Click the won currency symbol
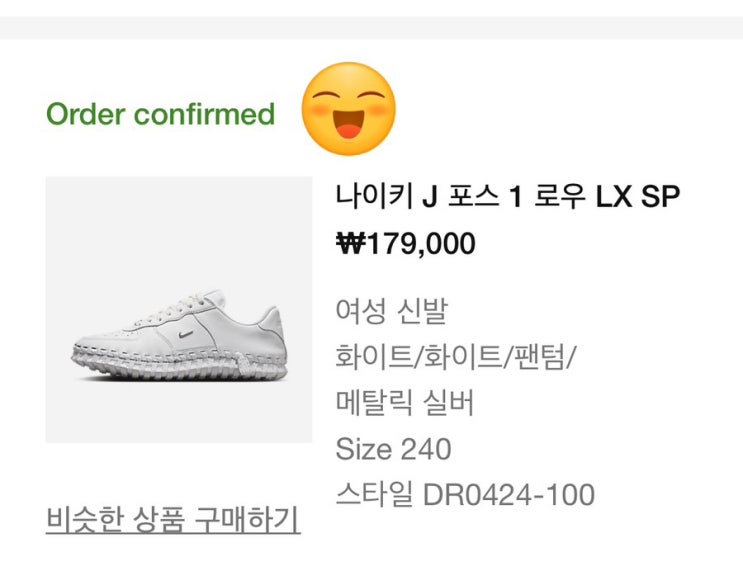The width and height of the screenshot is (743, 585). 351,244
